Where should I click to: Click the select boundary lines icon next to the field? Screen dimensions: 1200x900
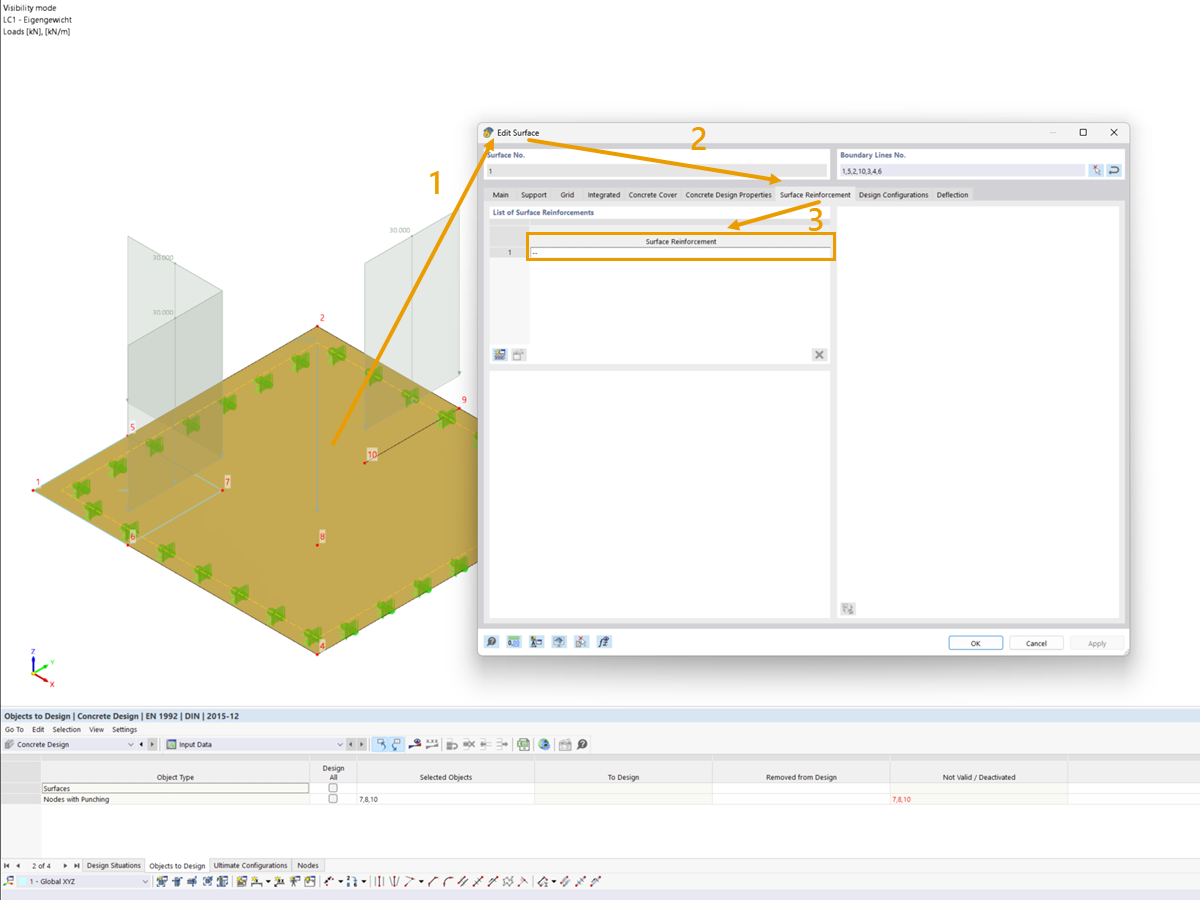pos(1097,171)
